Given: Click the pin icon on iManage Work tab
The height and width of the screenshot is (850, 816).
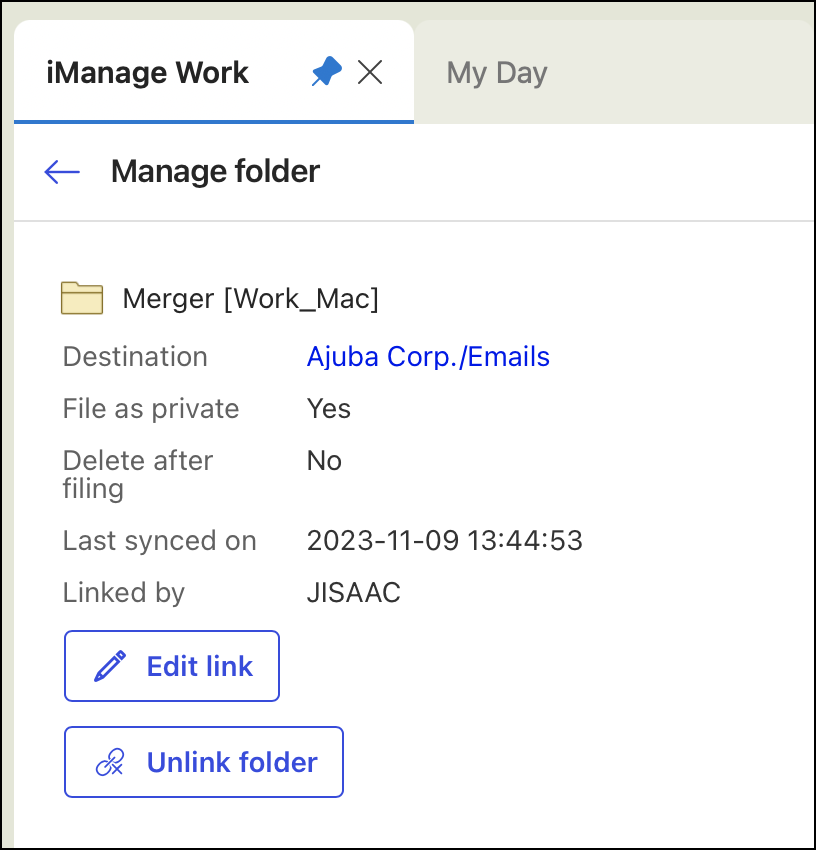Looking at the screenshot, I should (326, 72).
